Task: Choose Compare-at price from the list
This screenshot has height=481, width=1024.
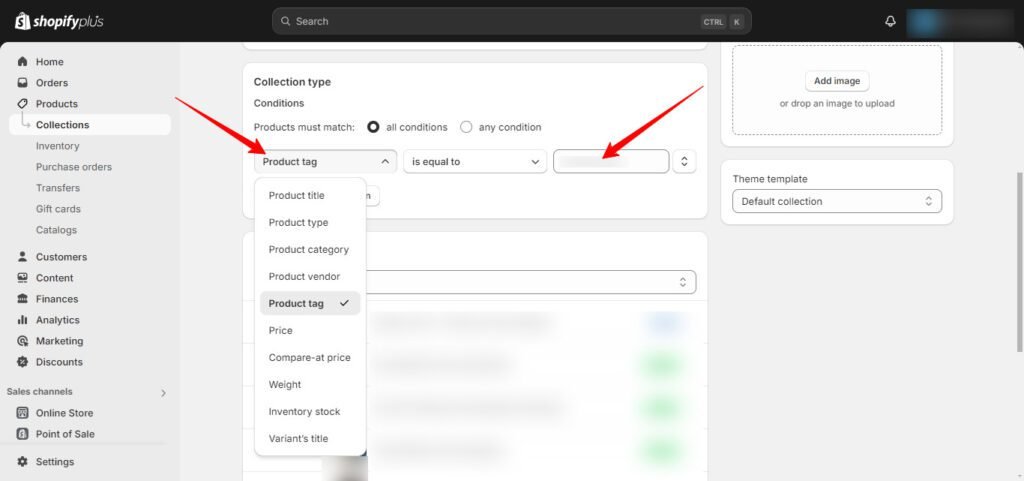Action: pos(310,358)
